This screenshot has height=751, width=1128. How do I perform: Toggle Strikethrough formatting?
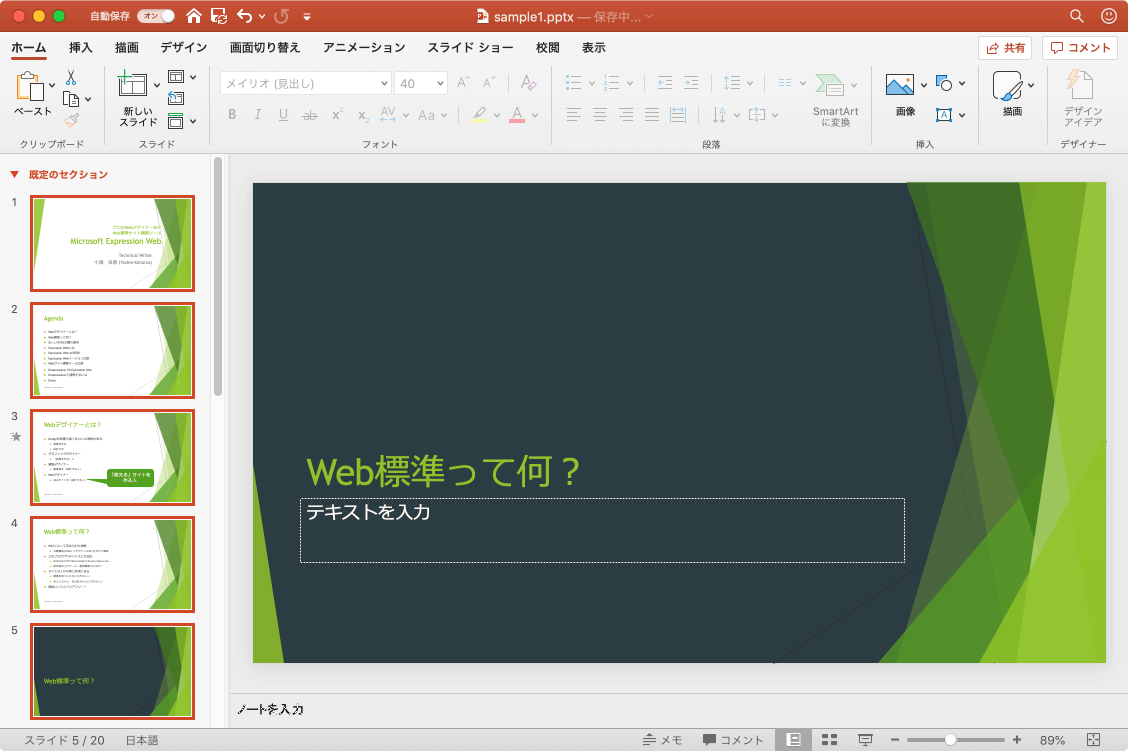[x=309, y=115]
